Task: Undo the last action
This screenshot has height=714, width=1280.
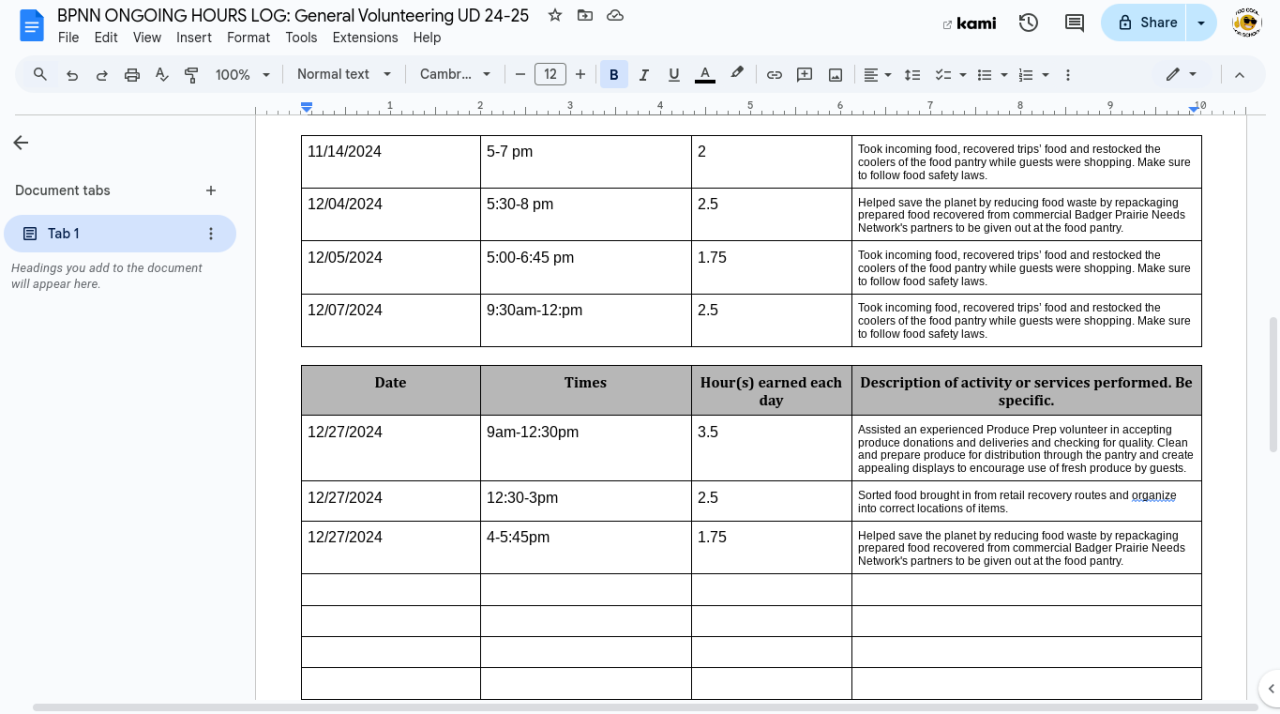Action: [71, 74]
